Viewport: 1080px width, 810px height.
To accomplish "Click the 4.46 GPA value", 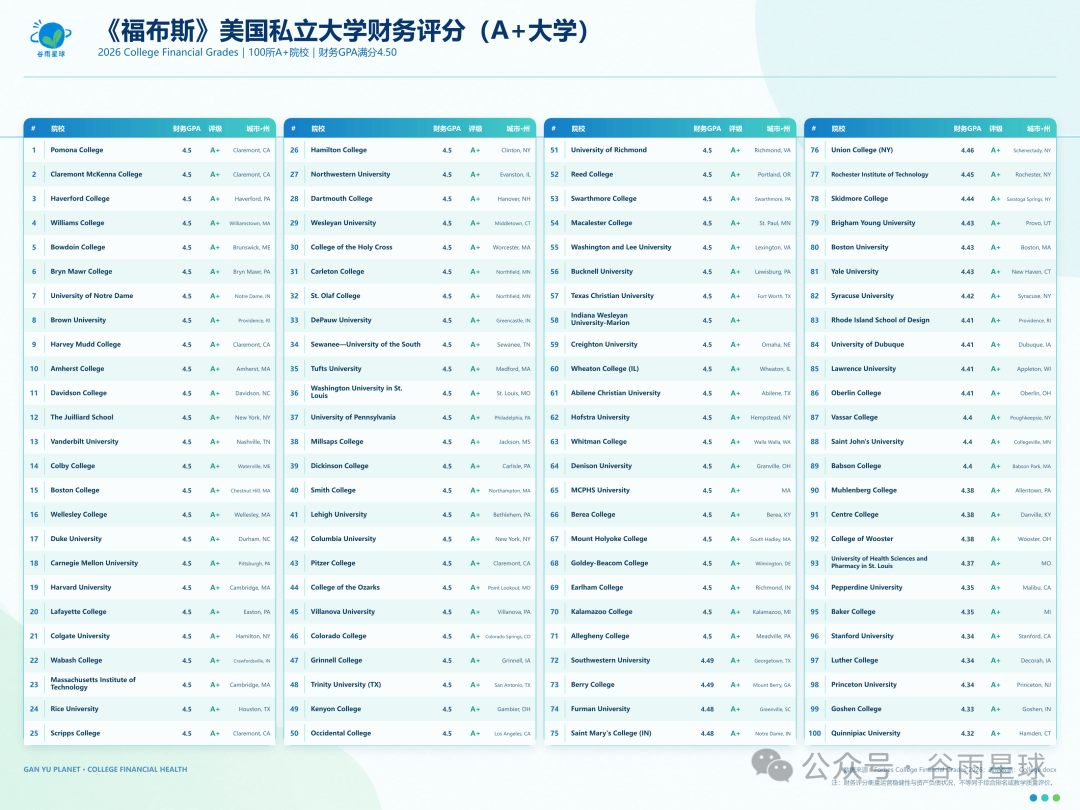I will pos(968,150).
